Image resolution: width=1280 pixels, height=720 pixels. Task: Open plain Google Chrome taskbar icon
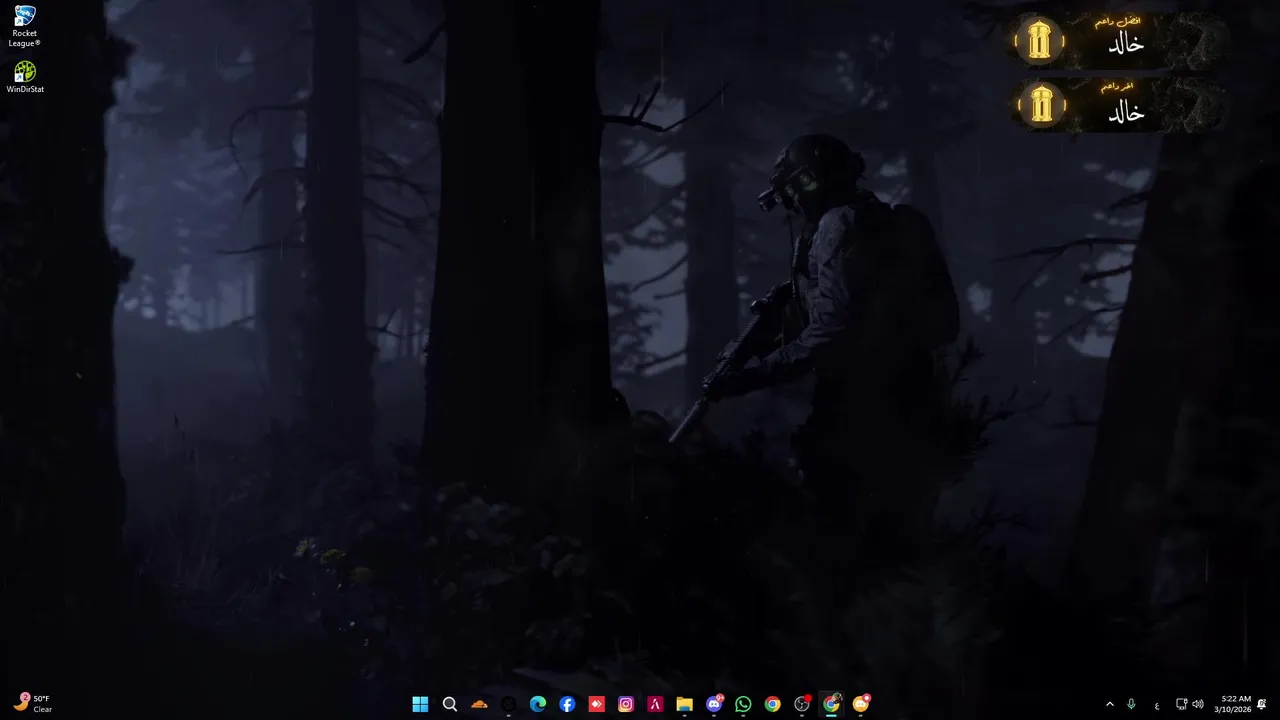772,704
